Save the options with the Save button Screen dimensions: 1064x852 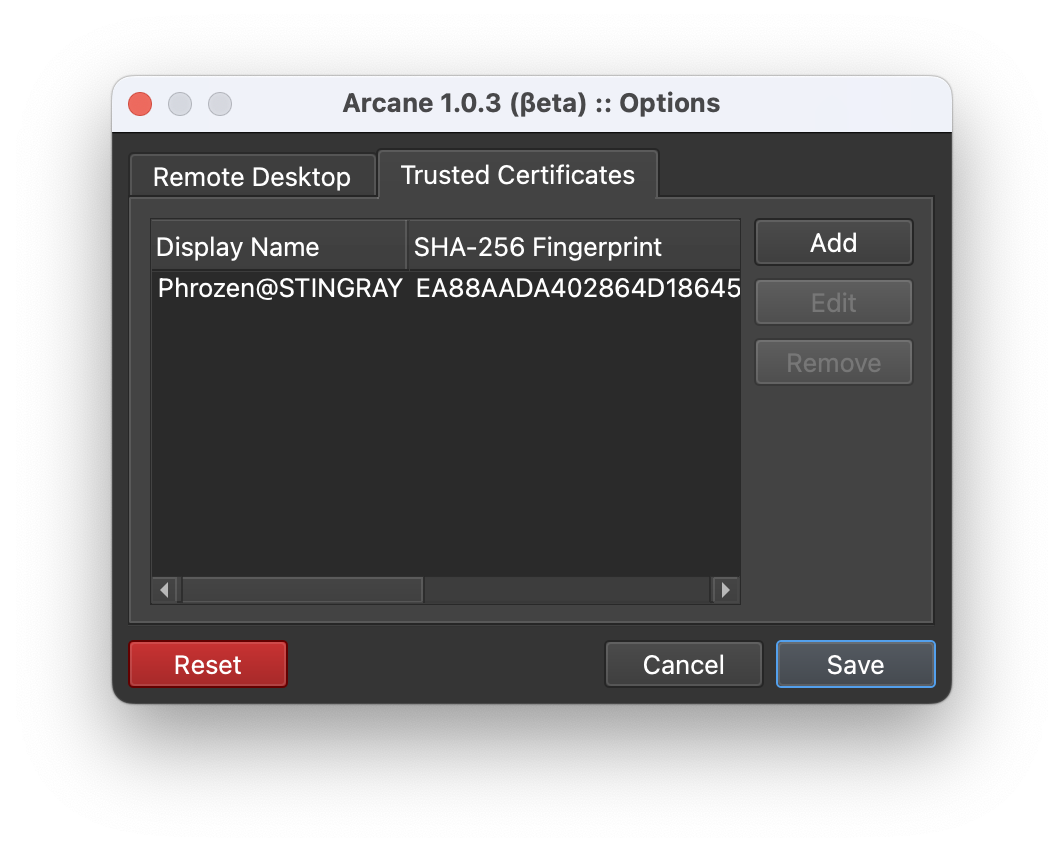855,663
